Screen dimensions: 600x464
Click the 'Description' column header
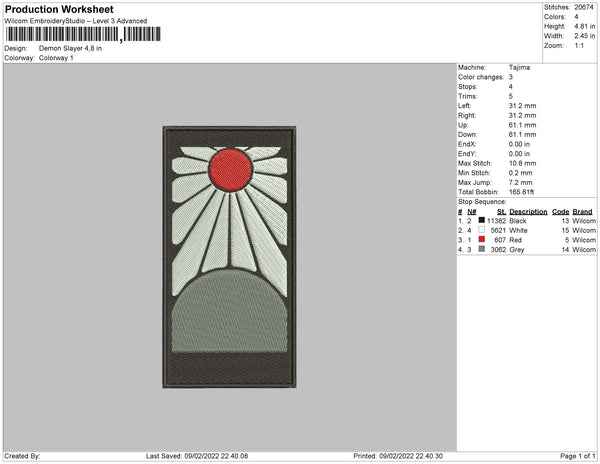528,212
